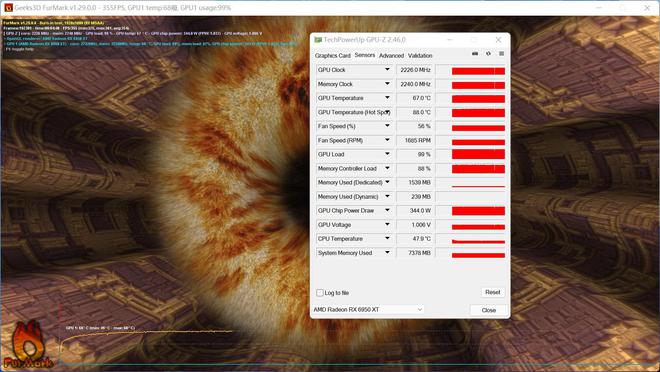Image resolution: width=660 pixels, height=372 pixels.
Task: Click the FurMark GPU temperature graph line
Action: pos(147,332)
